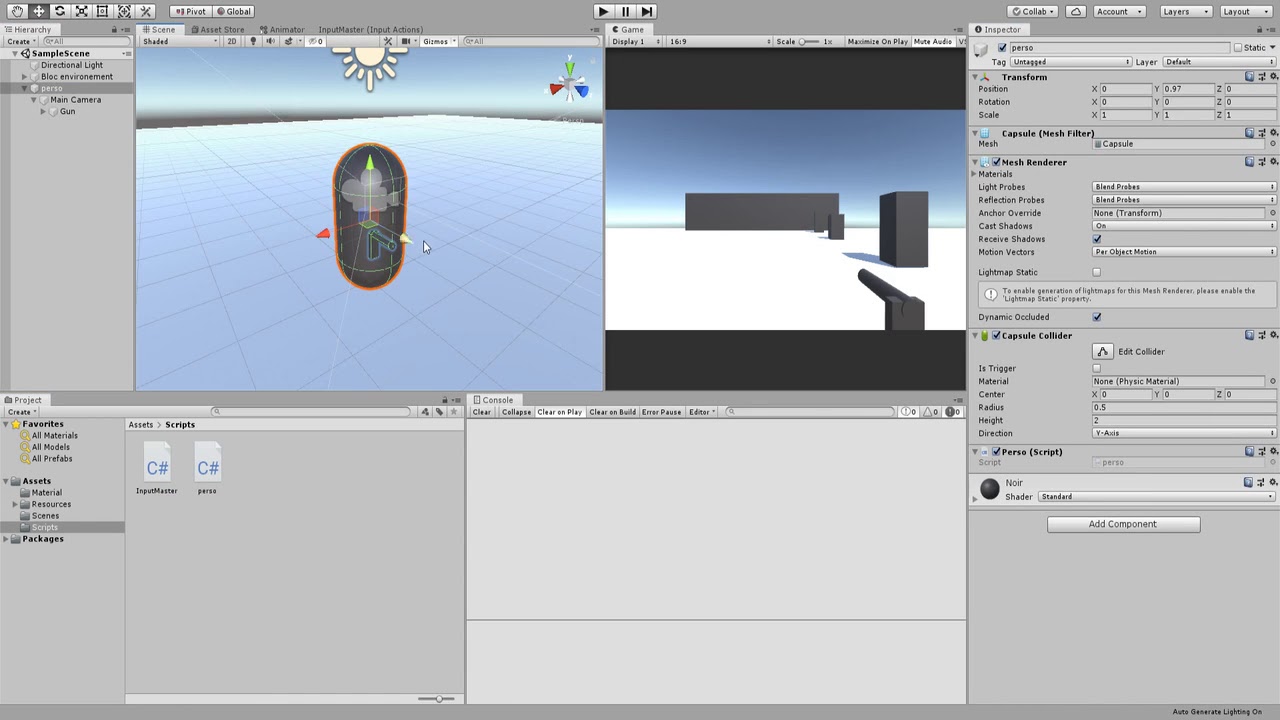Expand the Gun object in Hierarchy
1280x720 pixels.
[43, 111]
